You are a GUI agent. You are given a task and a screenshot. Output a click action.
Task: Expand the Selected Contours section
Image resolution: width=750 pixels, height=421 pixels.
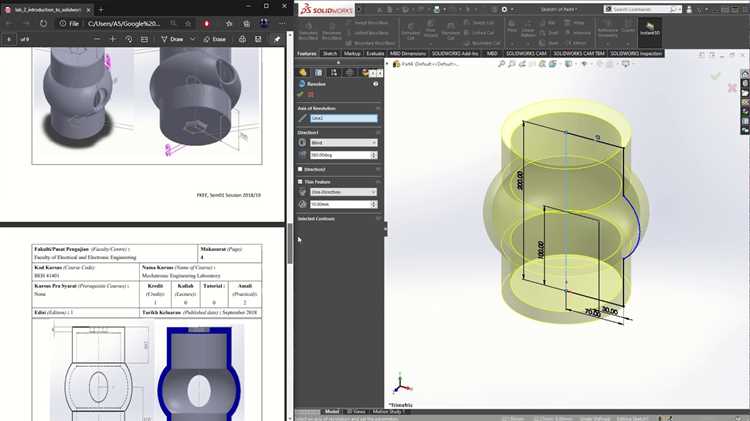click(x=378, y=219)
